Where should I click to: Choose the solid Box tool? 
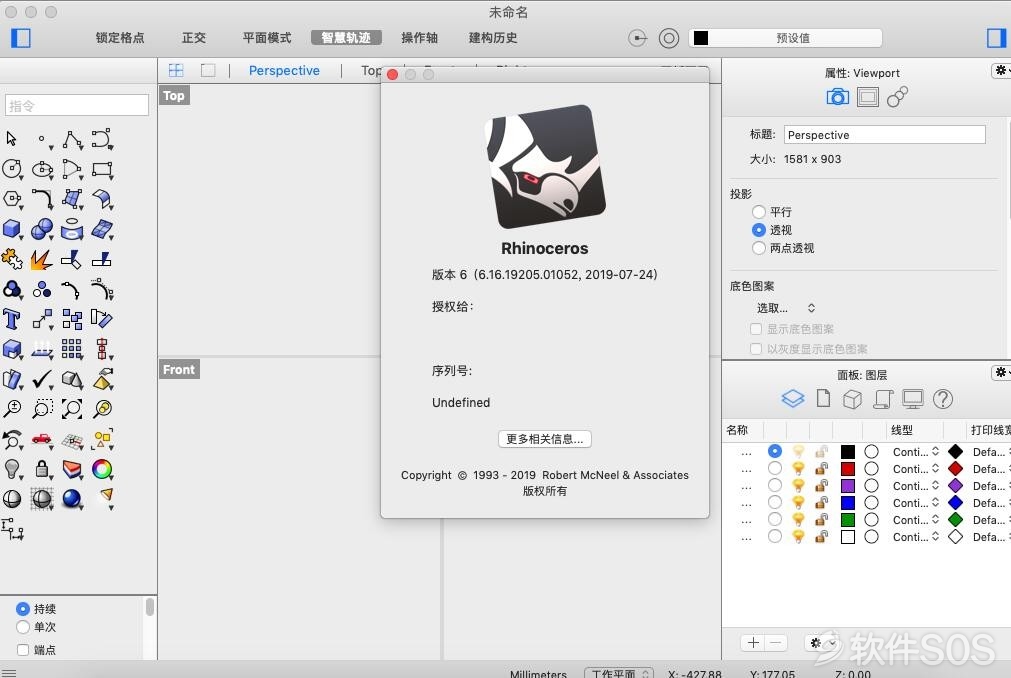click(x=12, y=229)
